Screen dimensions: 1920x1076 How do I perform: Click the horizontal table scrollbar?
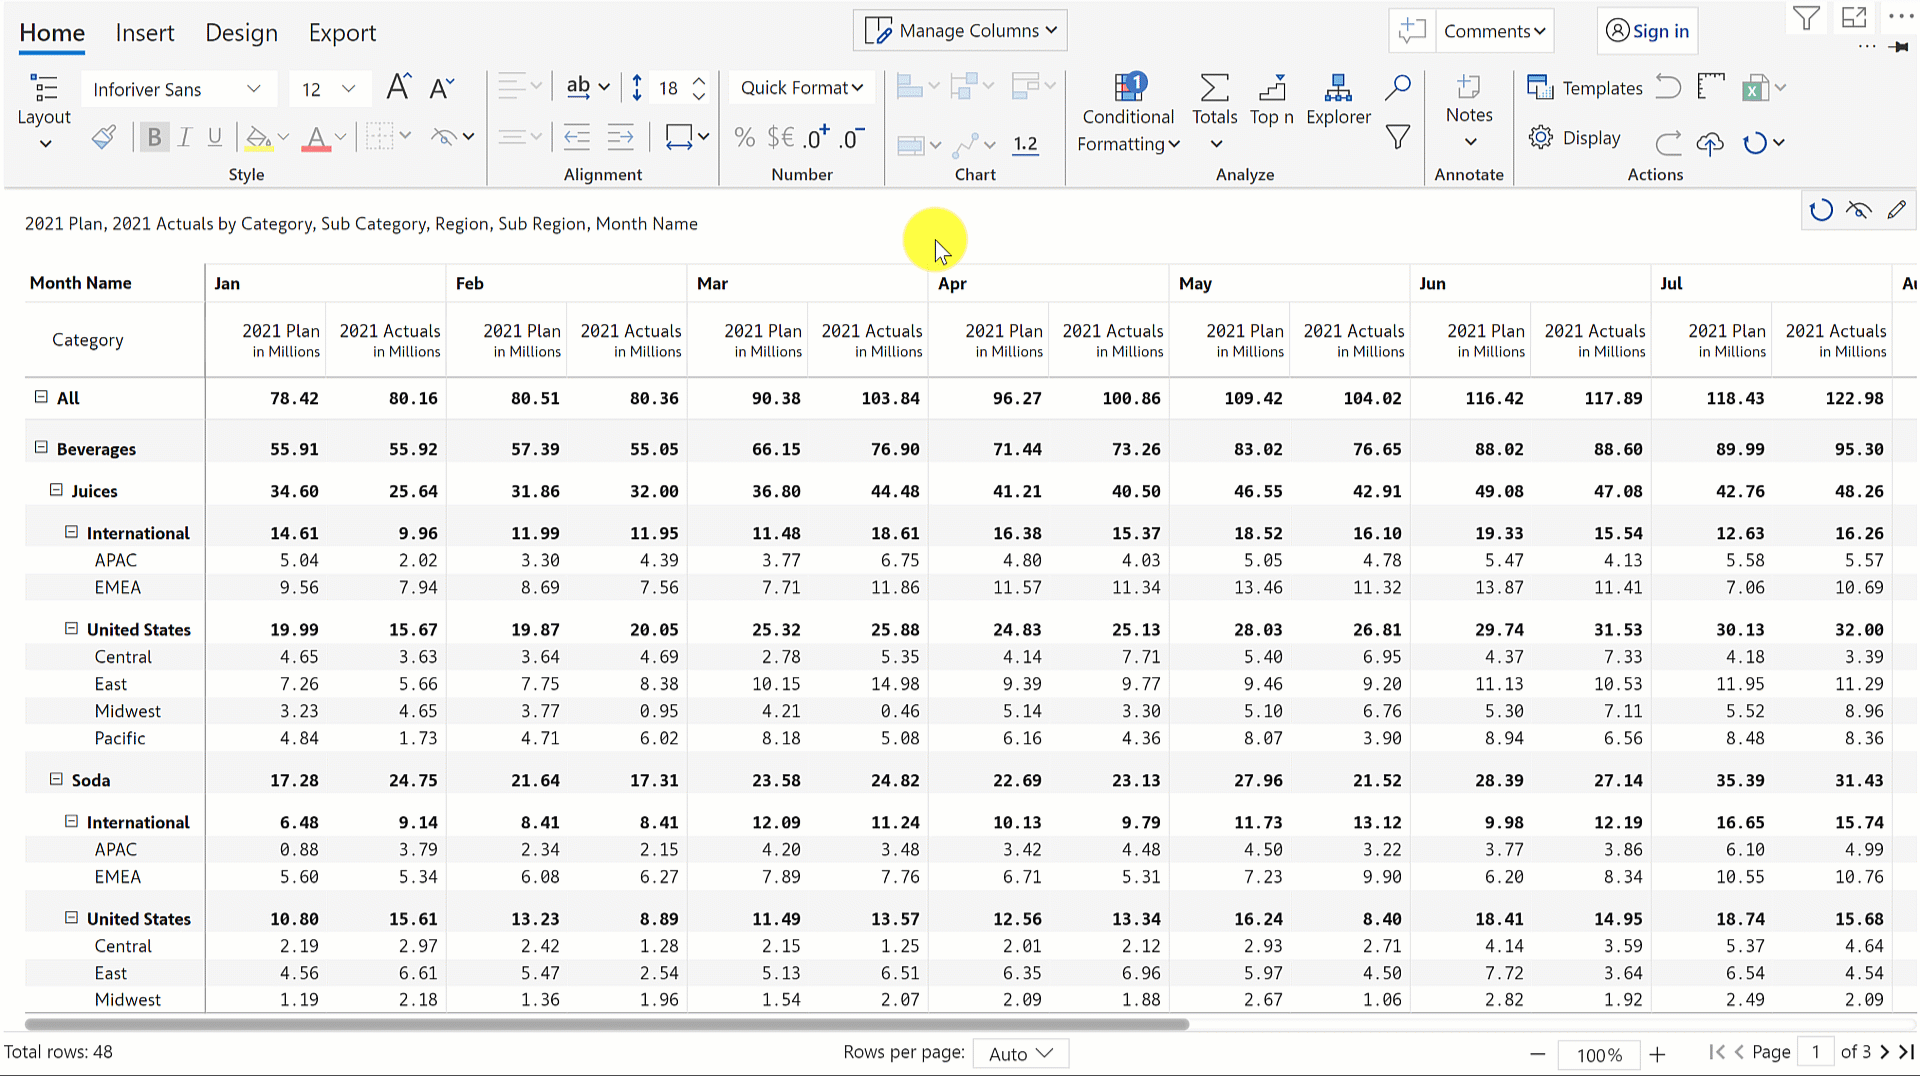(x=607, y=1024)
